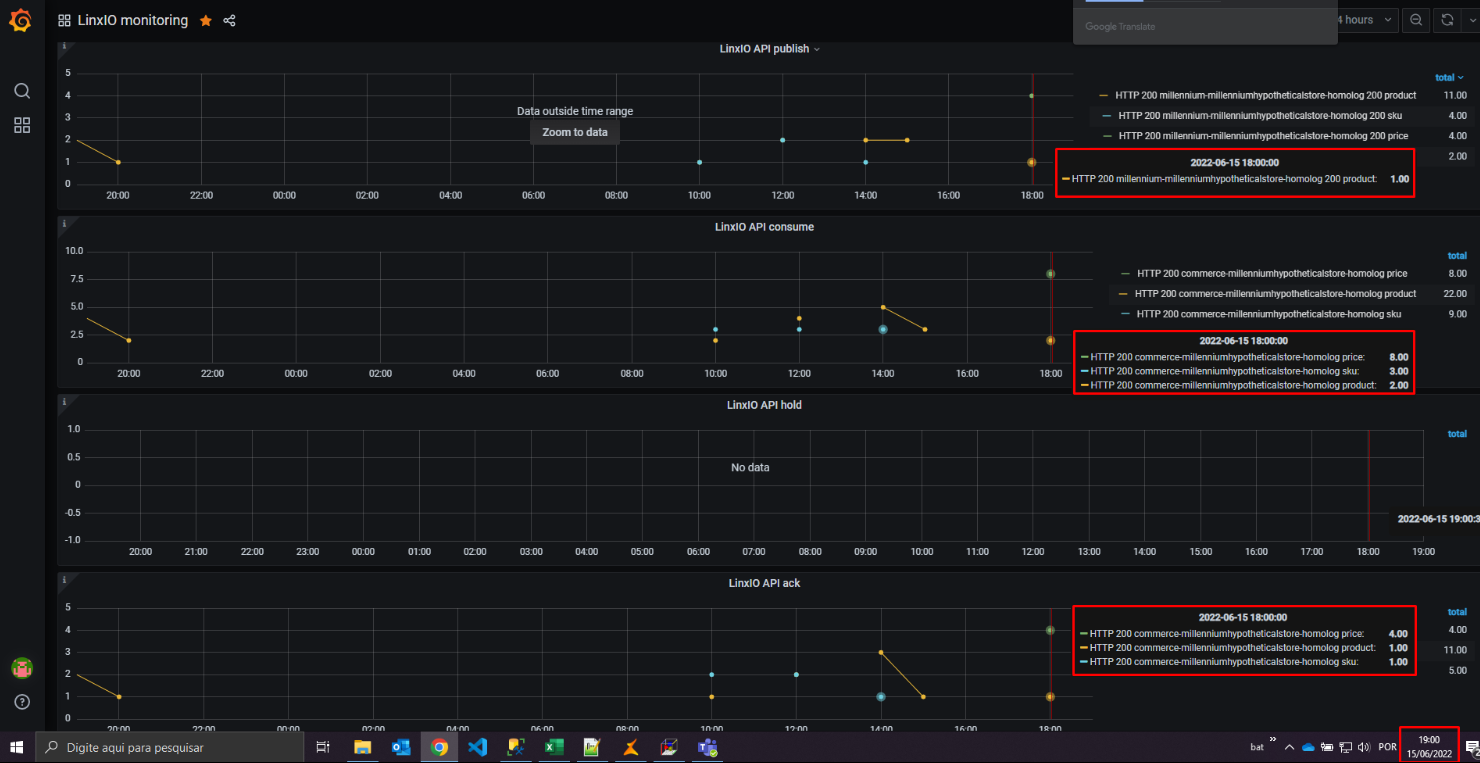
Task: Toggle the consume product legend series
Action: click(x=1276, y=294)
